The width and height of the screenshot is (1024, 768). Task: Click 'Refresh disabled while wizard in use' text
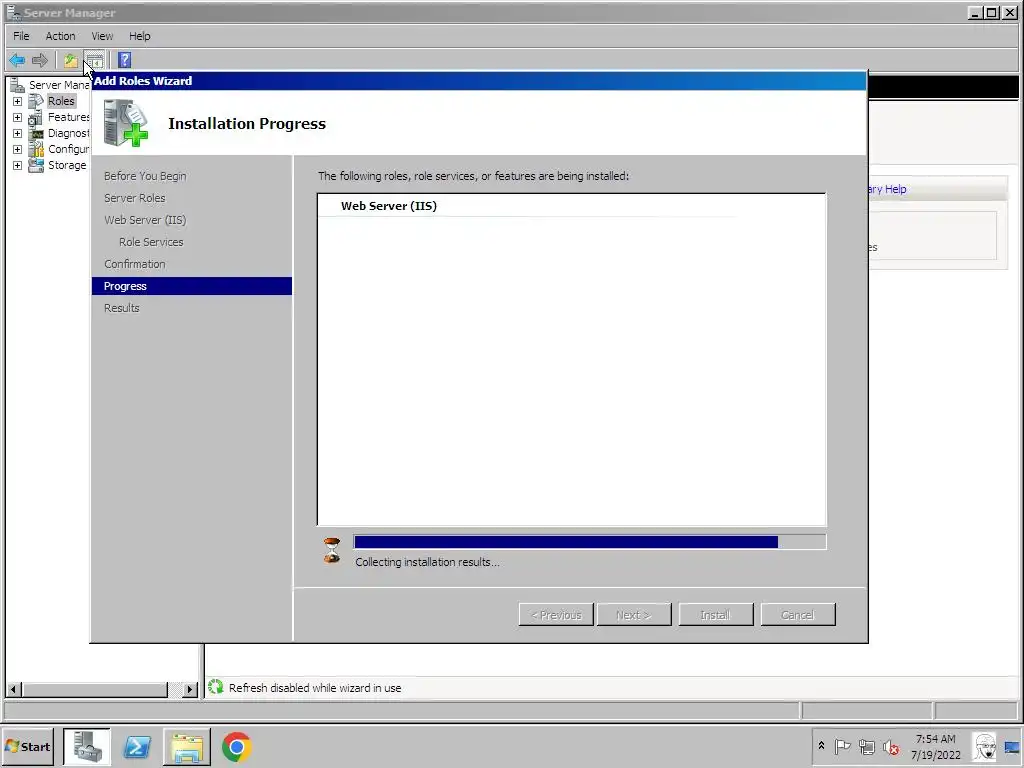(x=315, y=688)
